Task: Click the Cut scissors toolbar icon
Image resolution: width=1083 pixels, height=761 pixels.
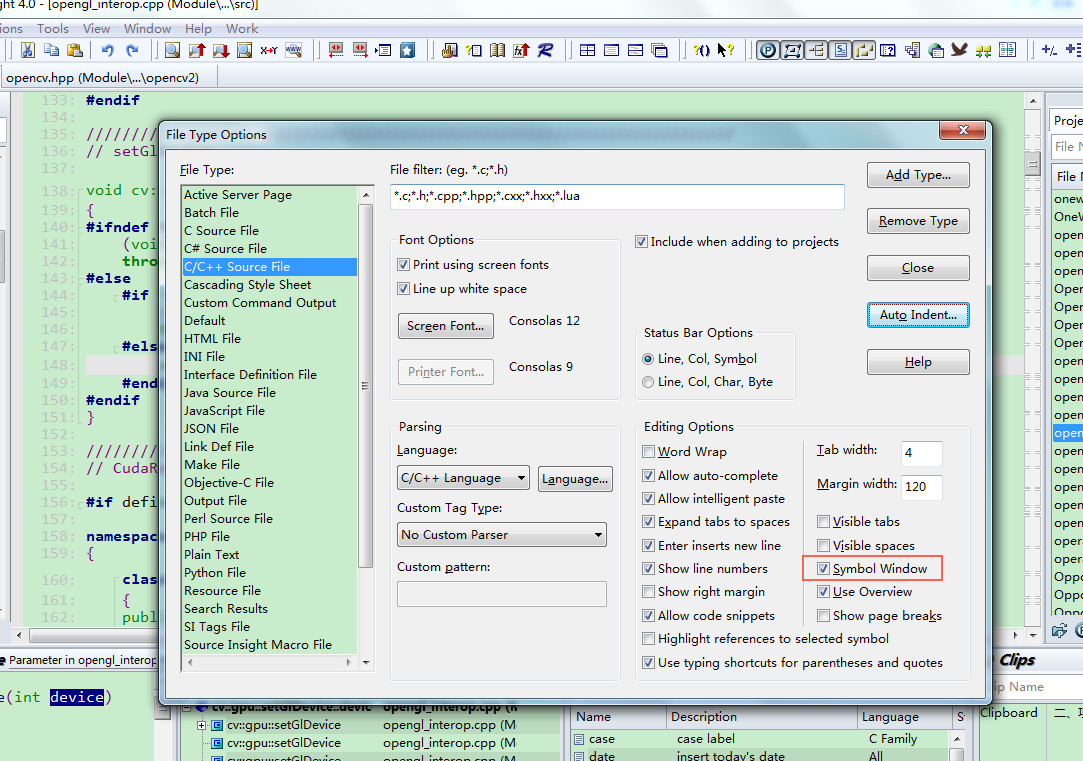Action: tap(28, 50)
